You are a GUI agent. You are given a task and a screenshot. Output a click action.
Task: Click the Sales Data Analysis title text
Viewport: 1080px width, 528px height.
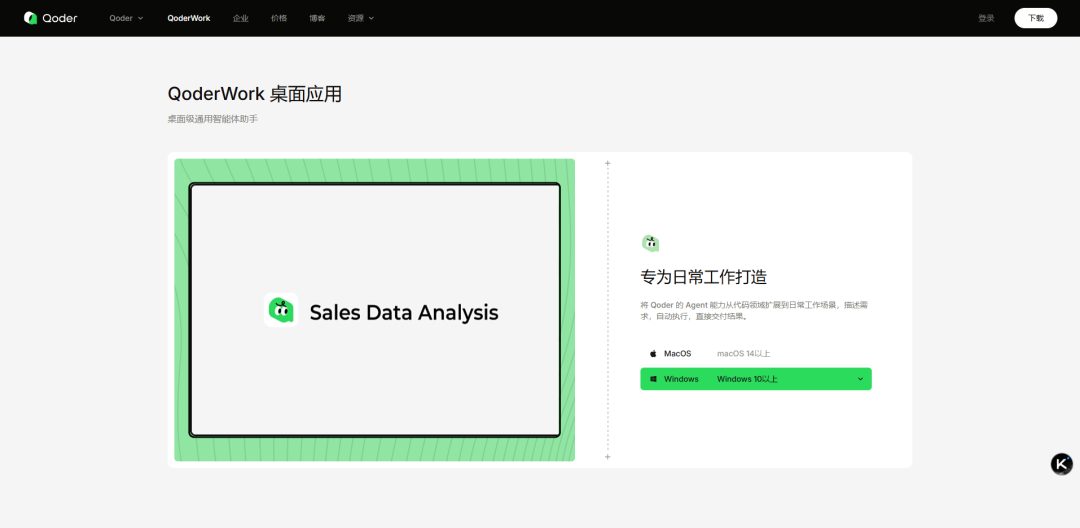[404, 313]
